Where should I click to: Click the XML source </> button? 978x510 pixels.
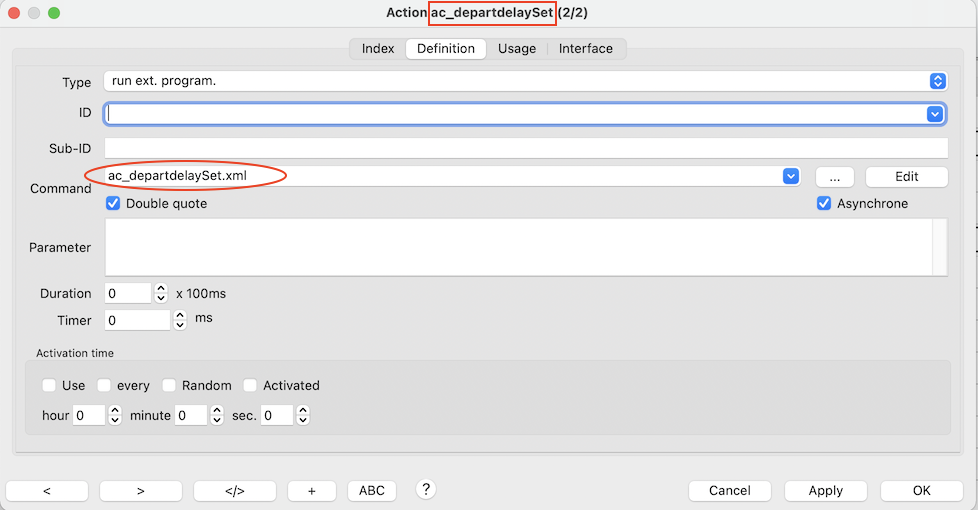click(234, 491)
